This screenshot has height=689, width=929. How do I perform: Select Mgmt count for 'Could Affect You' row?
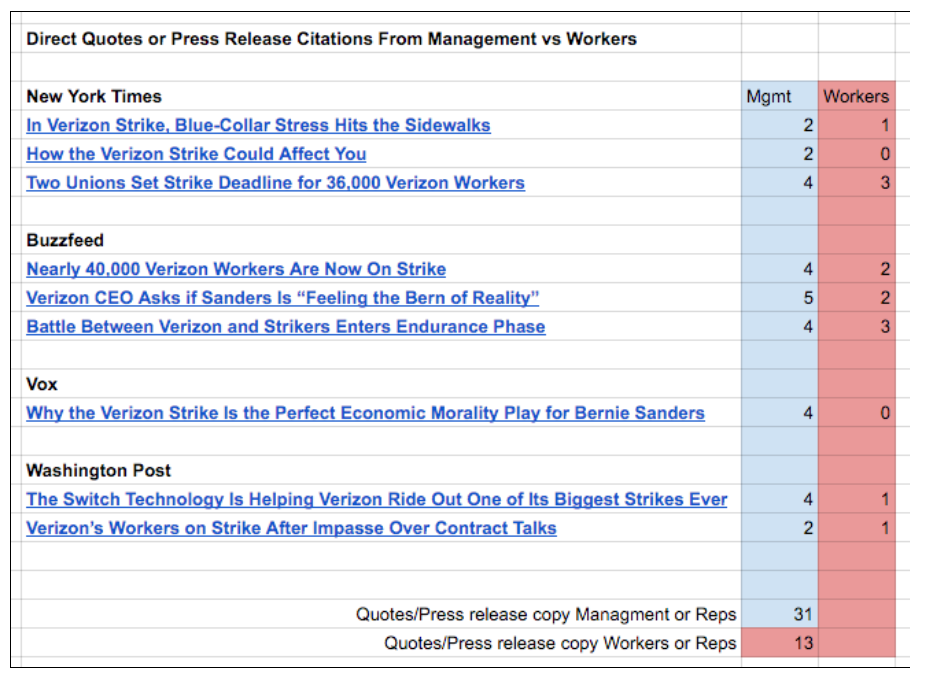coord(780,154)
